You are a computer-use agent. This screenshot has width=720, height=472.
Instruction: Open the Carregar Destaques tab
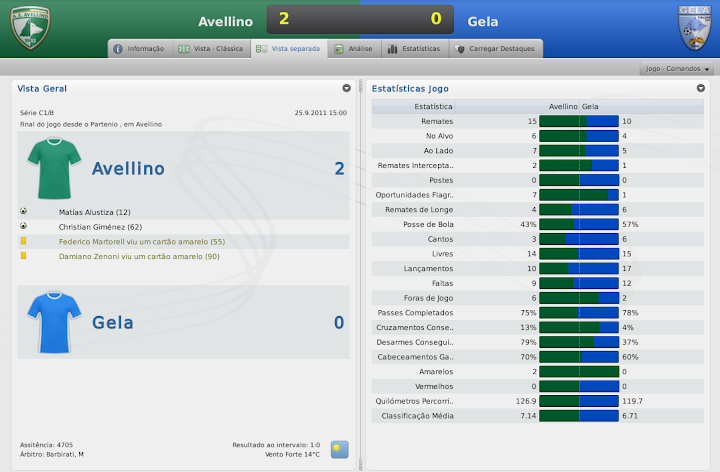coord(494,48)
